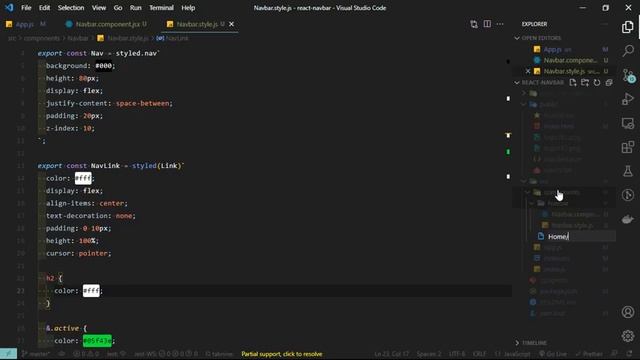Open the Explorer view in the activity bar
Viewport: 640px width, 360px height.
coord(628,27)
